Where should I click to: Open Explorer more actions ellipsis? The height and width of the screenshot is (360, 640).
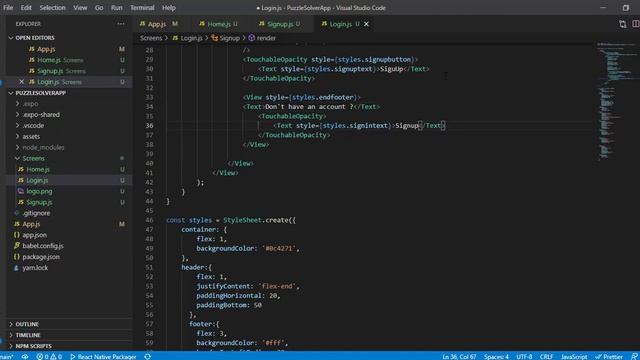point(121,24)
